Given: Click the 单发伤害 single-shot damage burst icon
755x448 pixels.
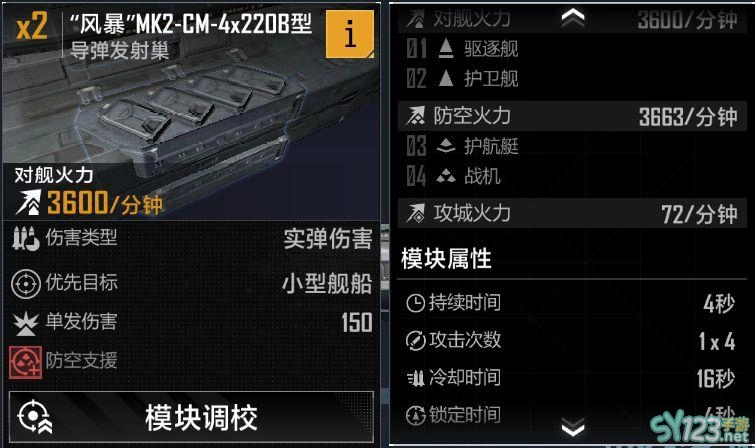Looking at the screenshot, I should 26,323.
